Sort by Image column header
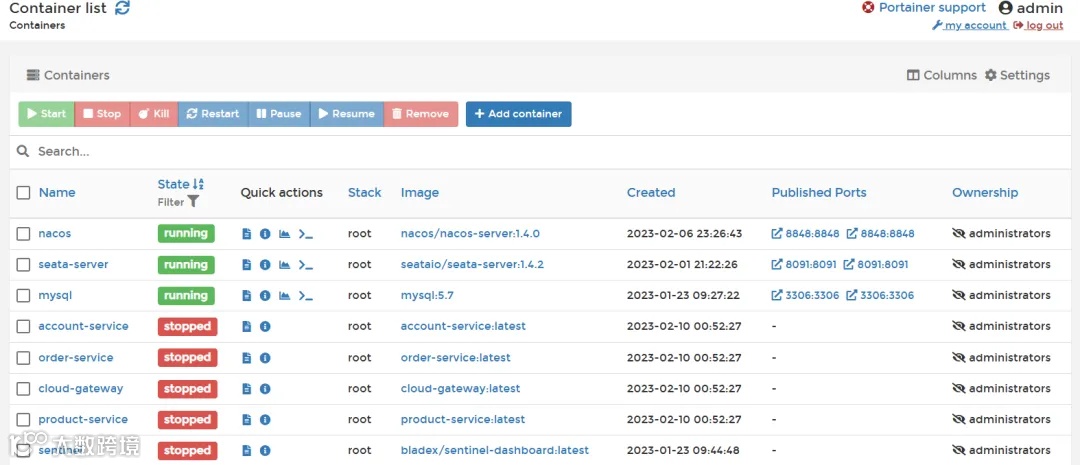Image resolution: width=1080 pixels, height=465 pixels. click(x=419, y=192)
